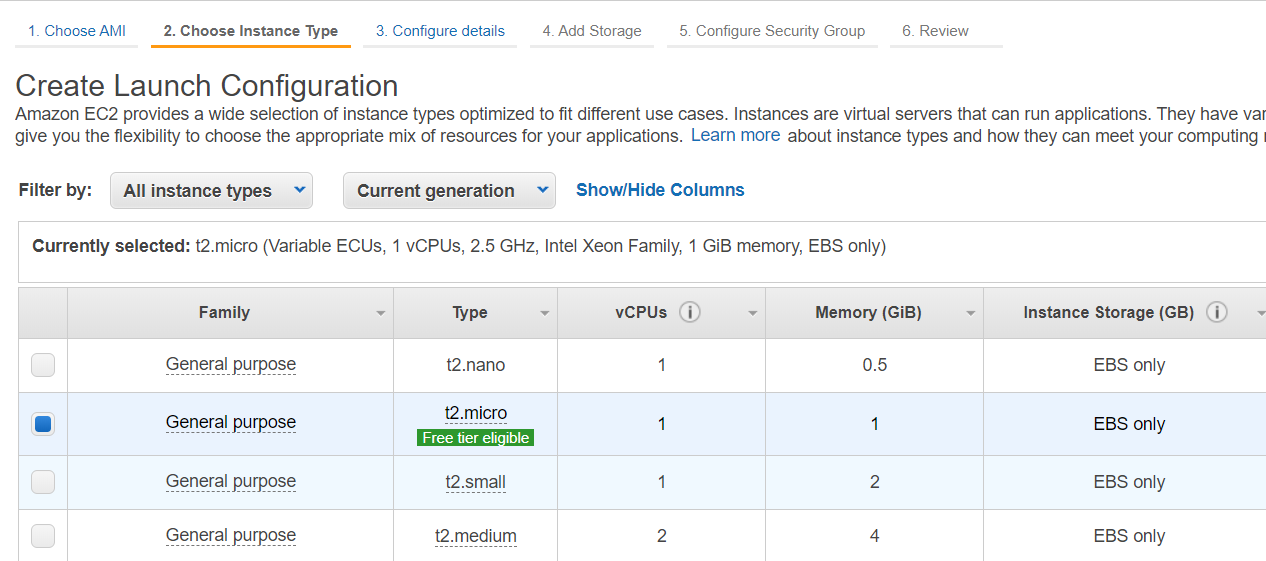Open the 4. Add Storage step
Image resolution: width=1266 pixels, height=561 pixels.
coord(592,31)
